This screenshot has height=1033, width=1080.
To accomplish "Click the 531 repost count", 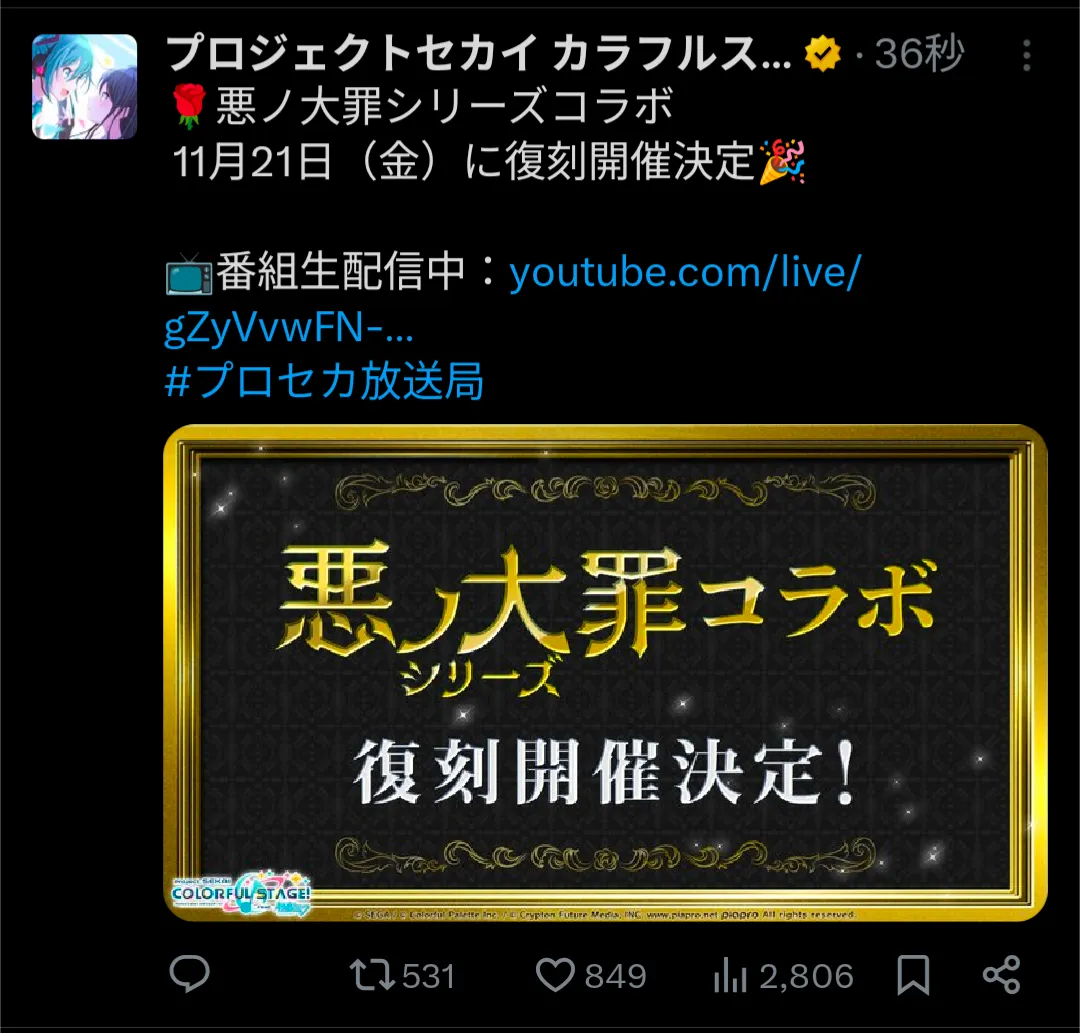I will tap(428, 976).
